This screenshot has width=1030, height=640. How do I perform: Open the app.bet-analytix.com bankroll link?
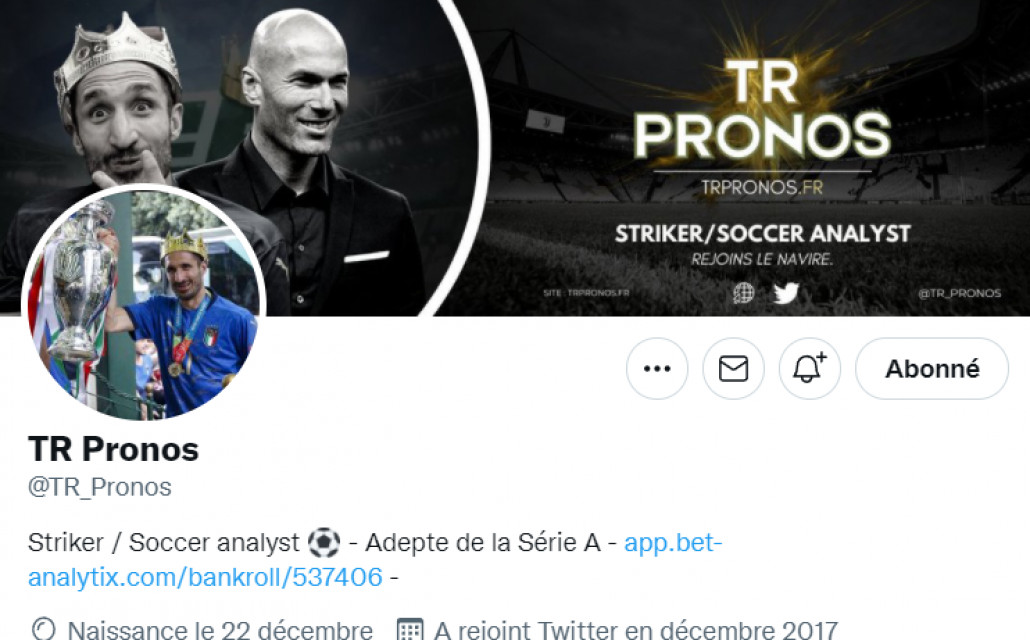374,560
